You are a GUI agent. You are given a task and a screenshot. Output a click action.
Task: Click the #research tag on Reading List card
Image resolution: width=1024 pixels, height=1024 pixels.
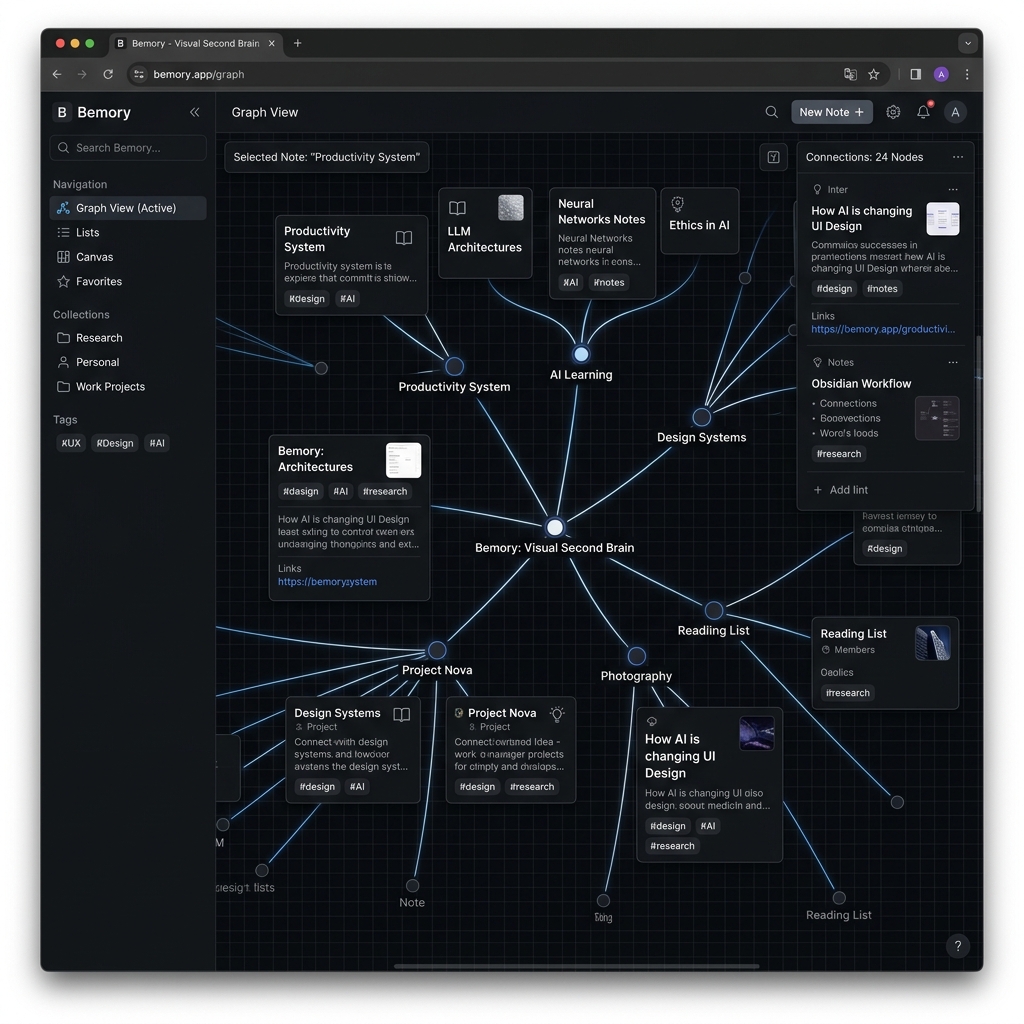click(848, 693)
